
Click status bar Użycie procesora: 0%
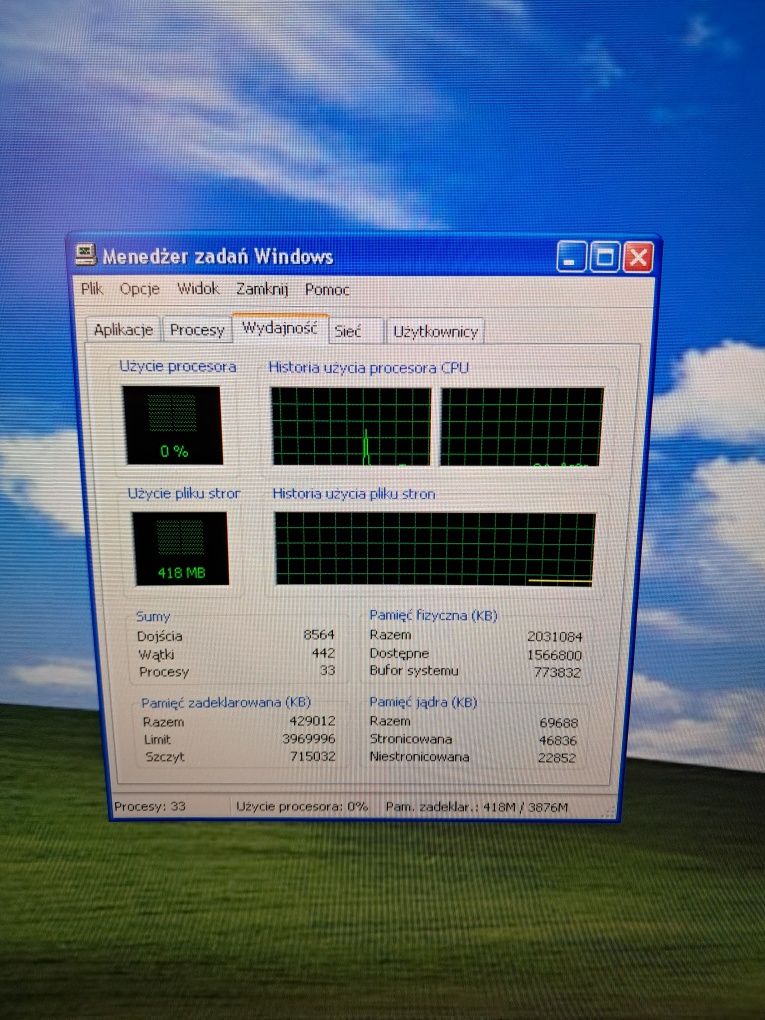[302, 807]
